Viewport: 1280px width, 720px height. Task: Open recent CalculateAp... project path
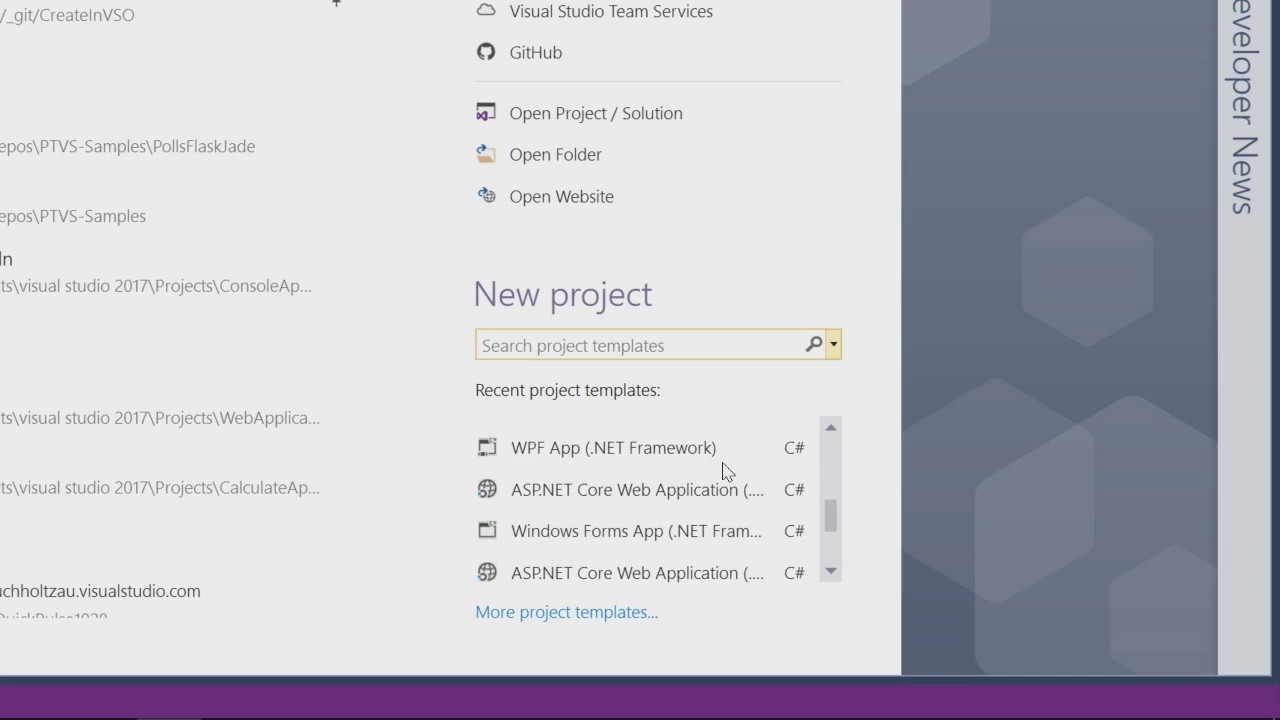pos(160,488)
